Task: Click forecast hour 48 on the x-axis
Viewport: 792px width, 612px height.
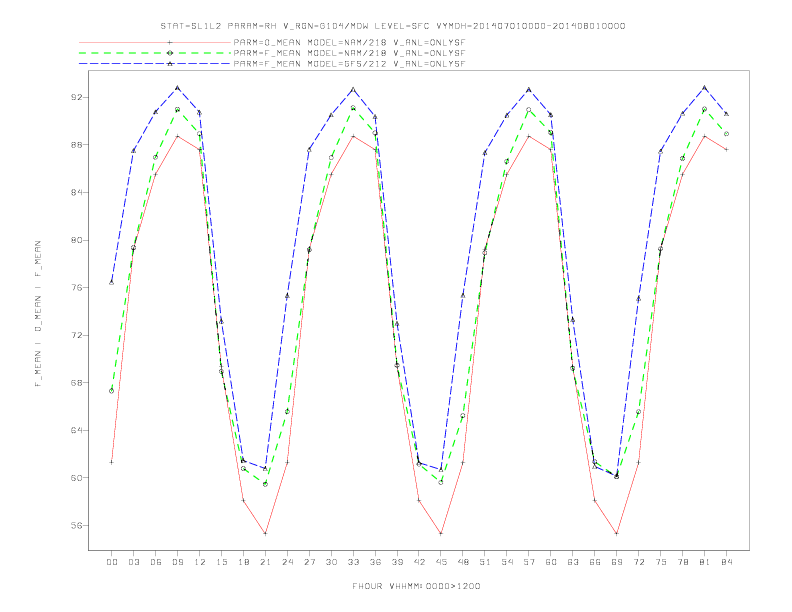Action: tap(463, 562)
